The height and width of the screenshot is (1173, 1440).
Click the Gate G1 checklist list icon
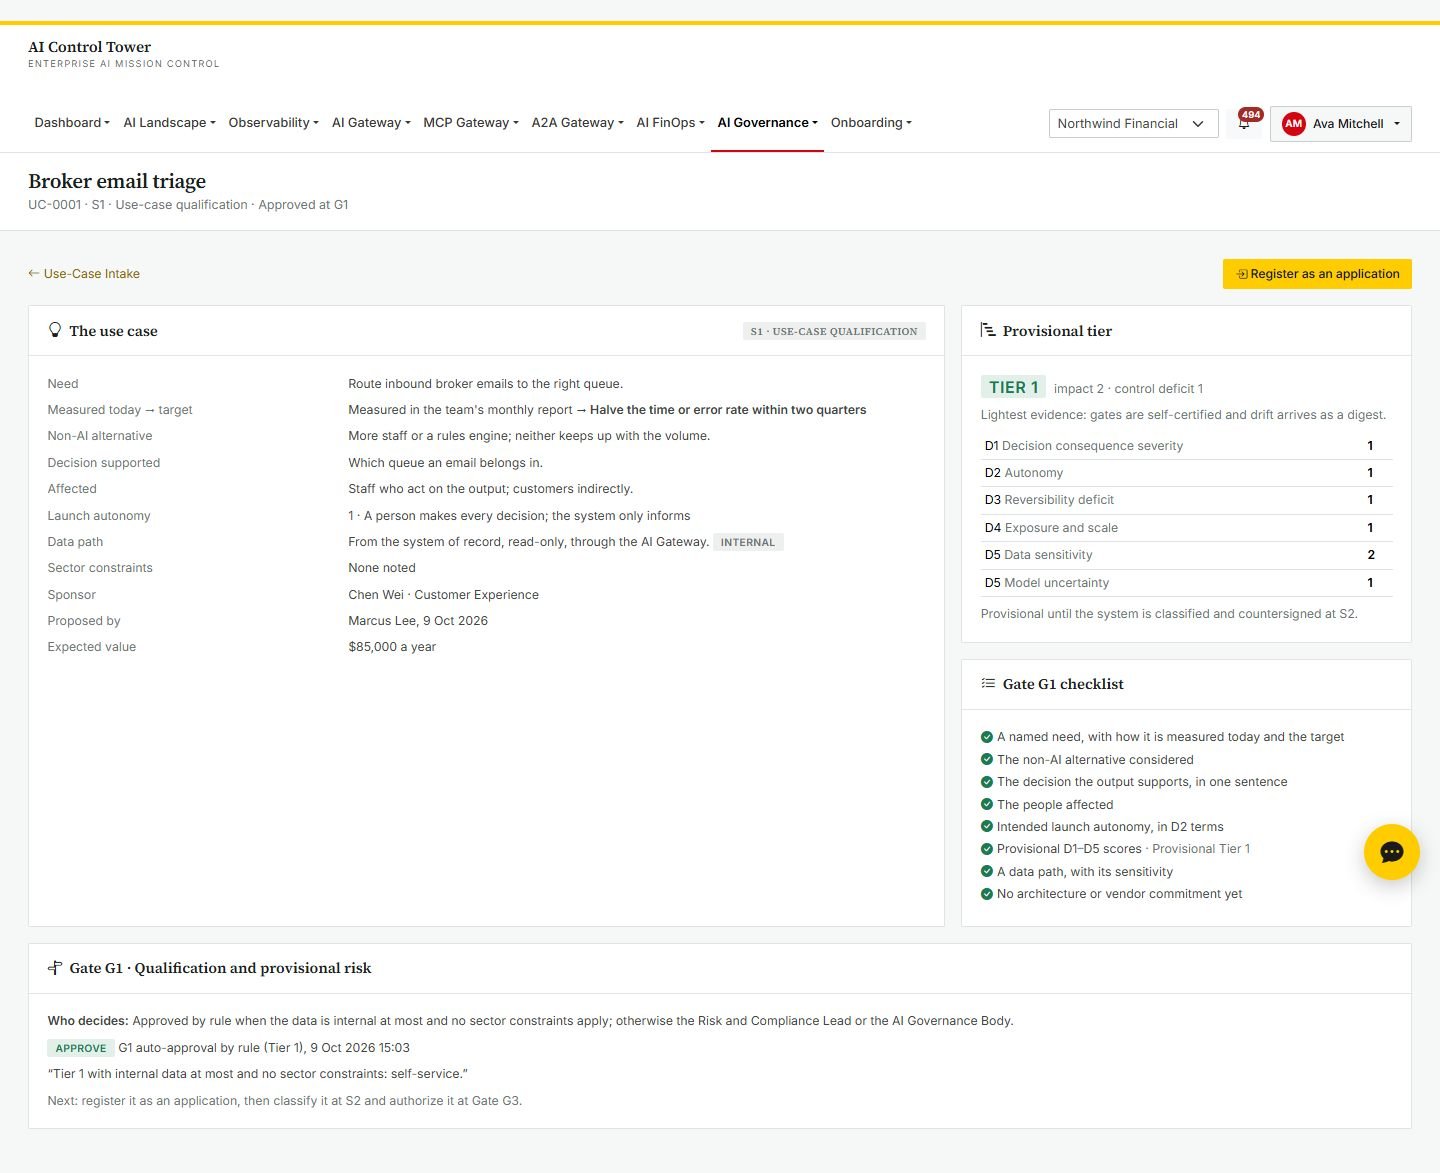[x=988, y=684]
